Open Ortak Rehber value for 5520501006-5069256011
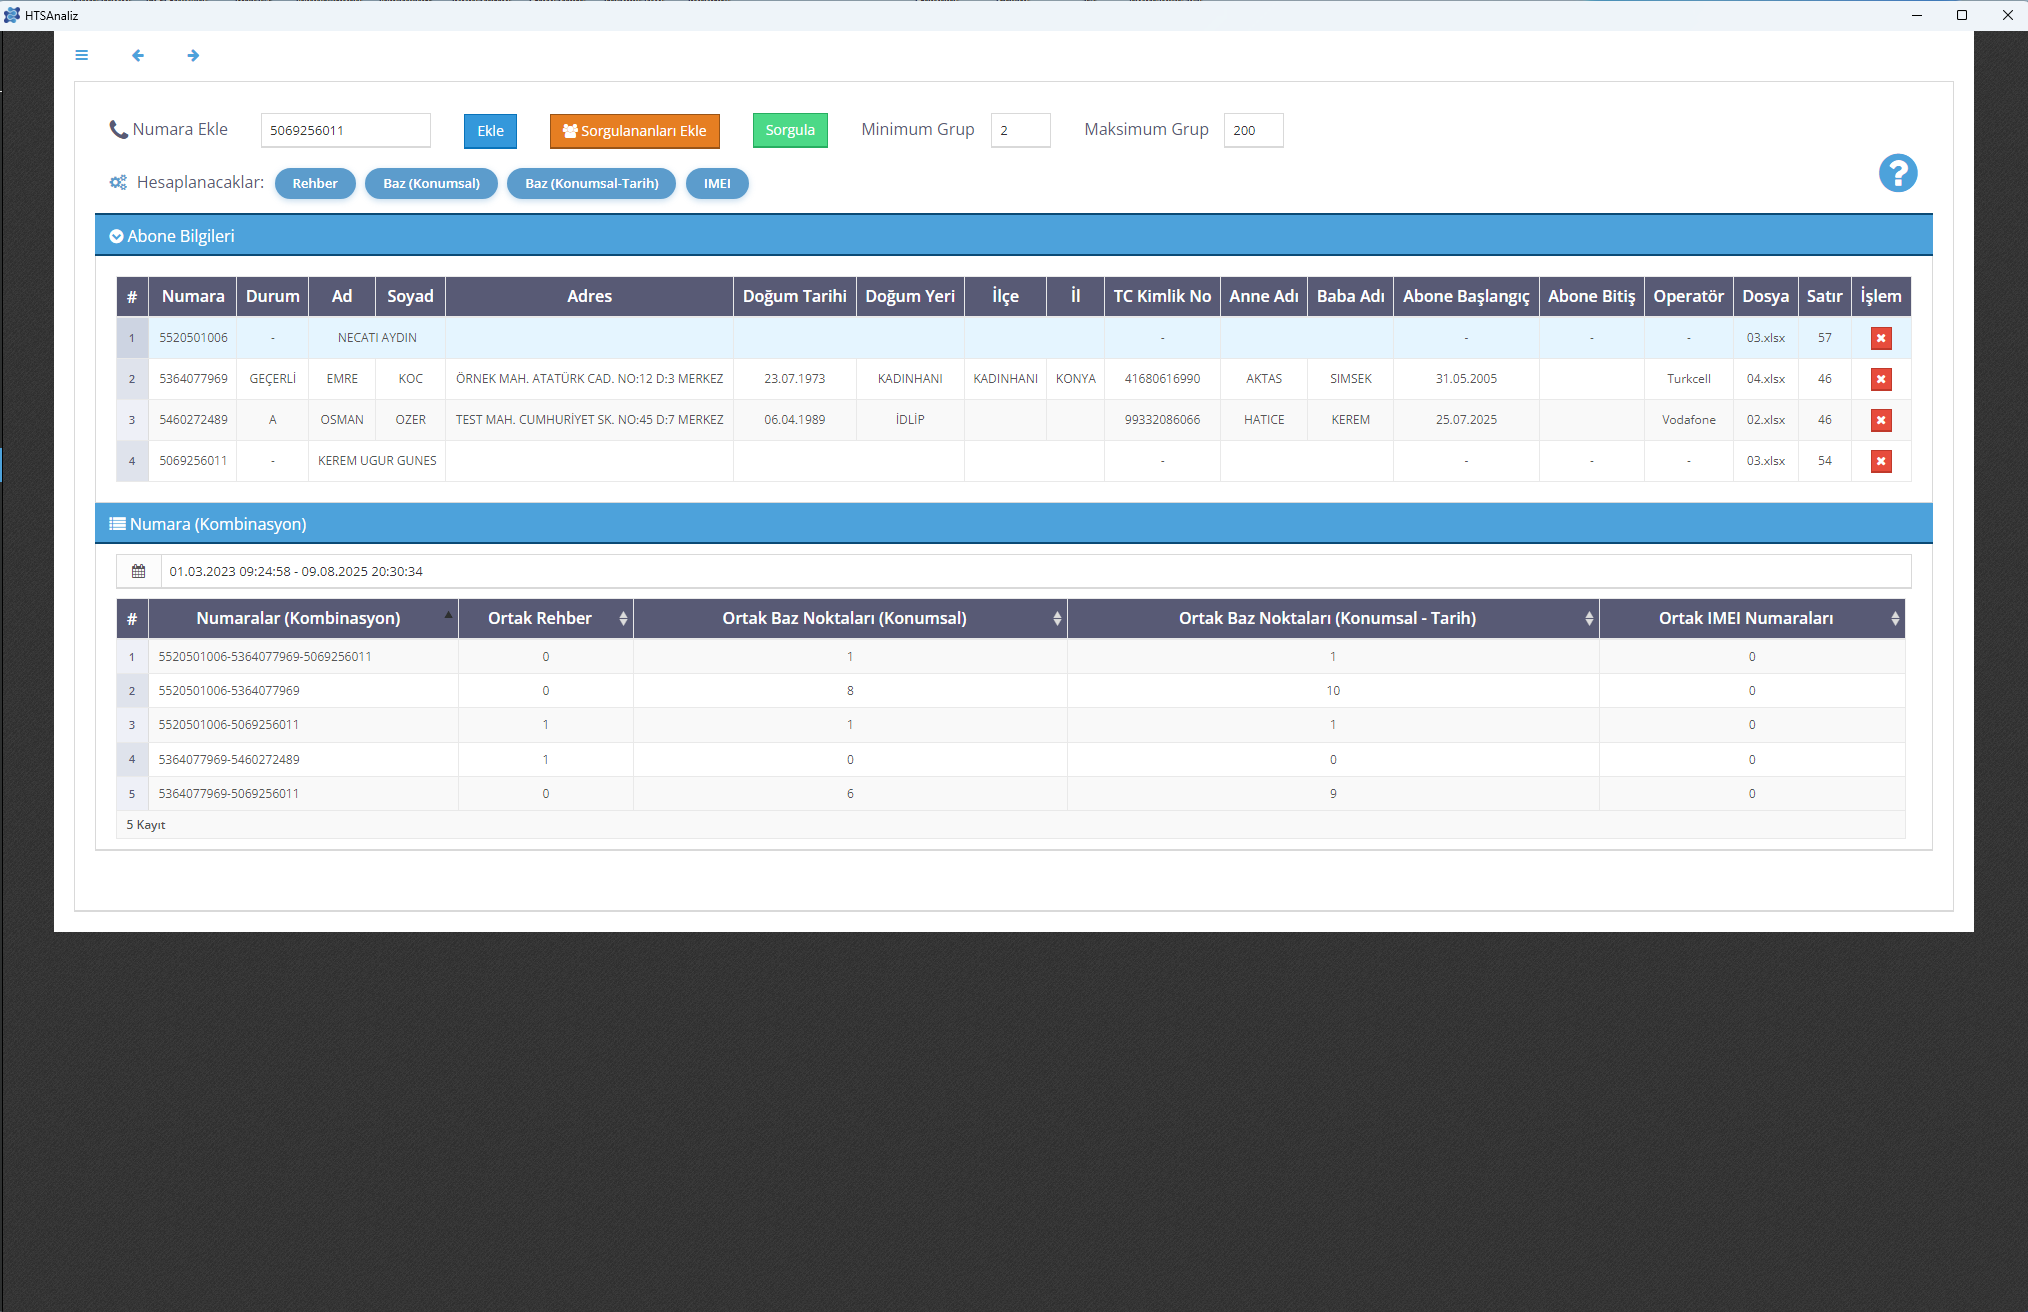The image size is (2028, 1312). click(545, 725)
